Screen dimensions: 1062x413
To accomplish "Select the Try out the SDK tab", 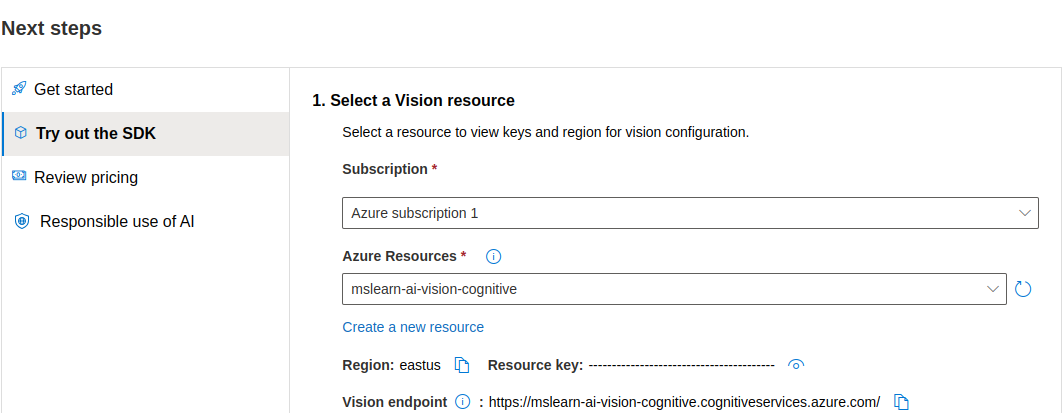I will click(96, 133).
